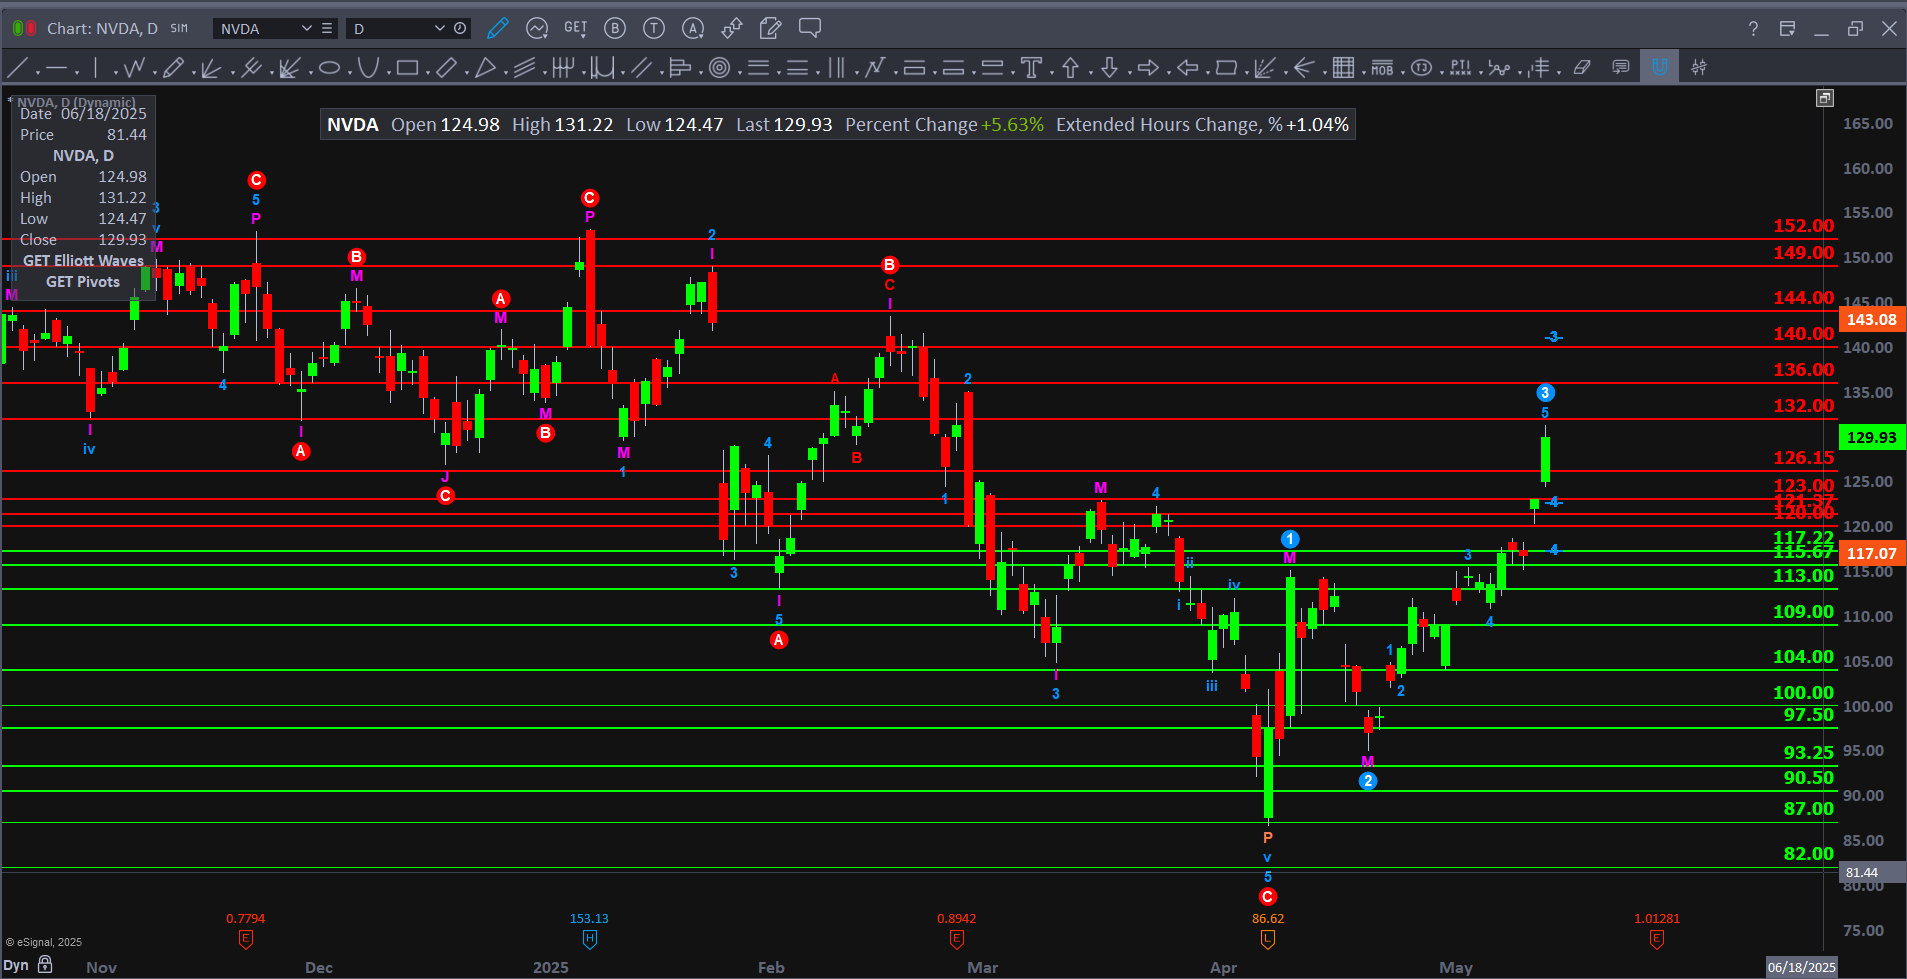Toggle the magnet snap mode

point(1659,68)
